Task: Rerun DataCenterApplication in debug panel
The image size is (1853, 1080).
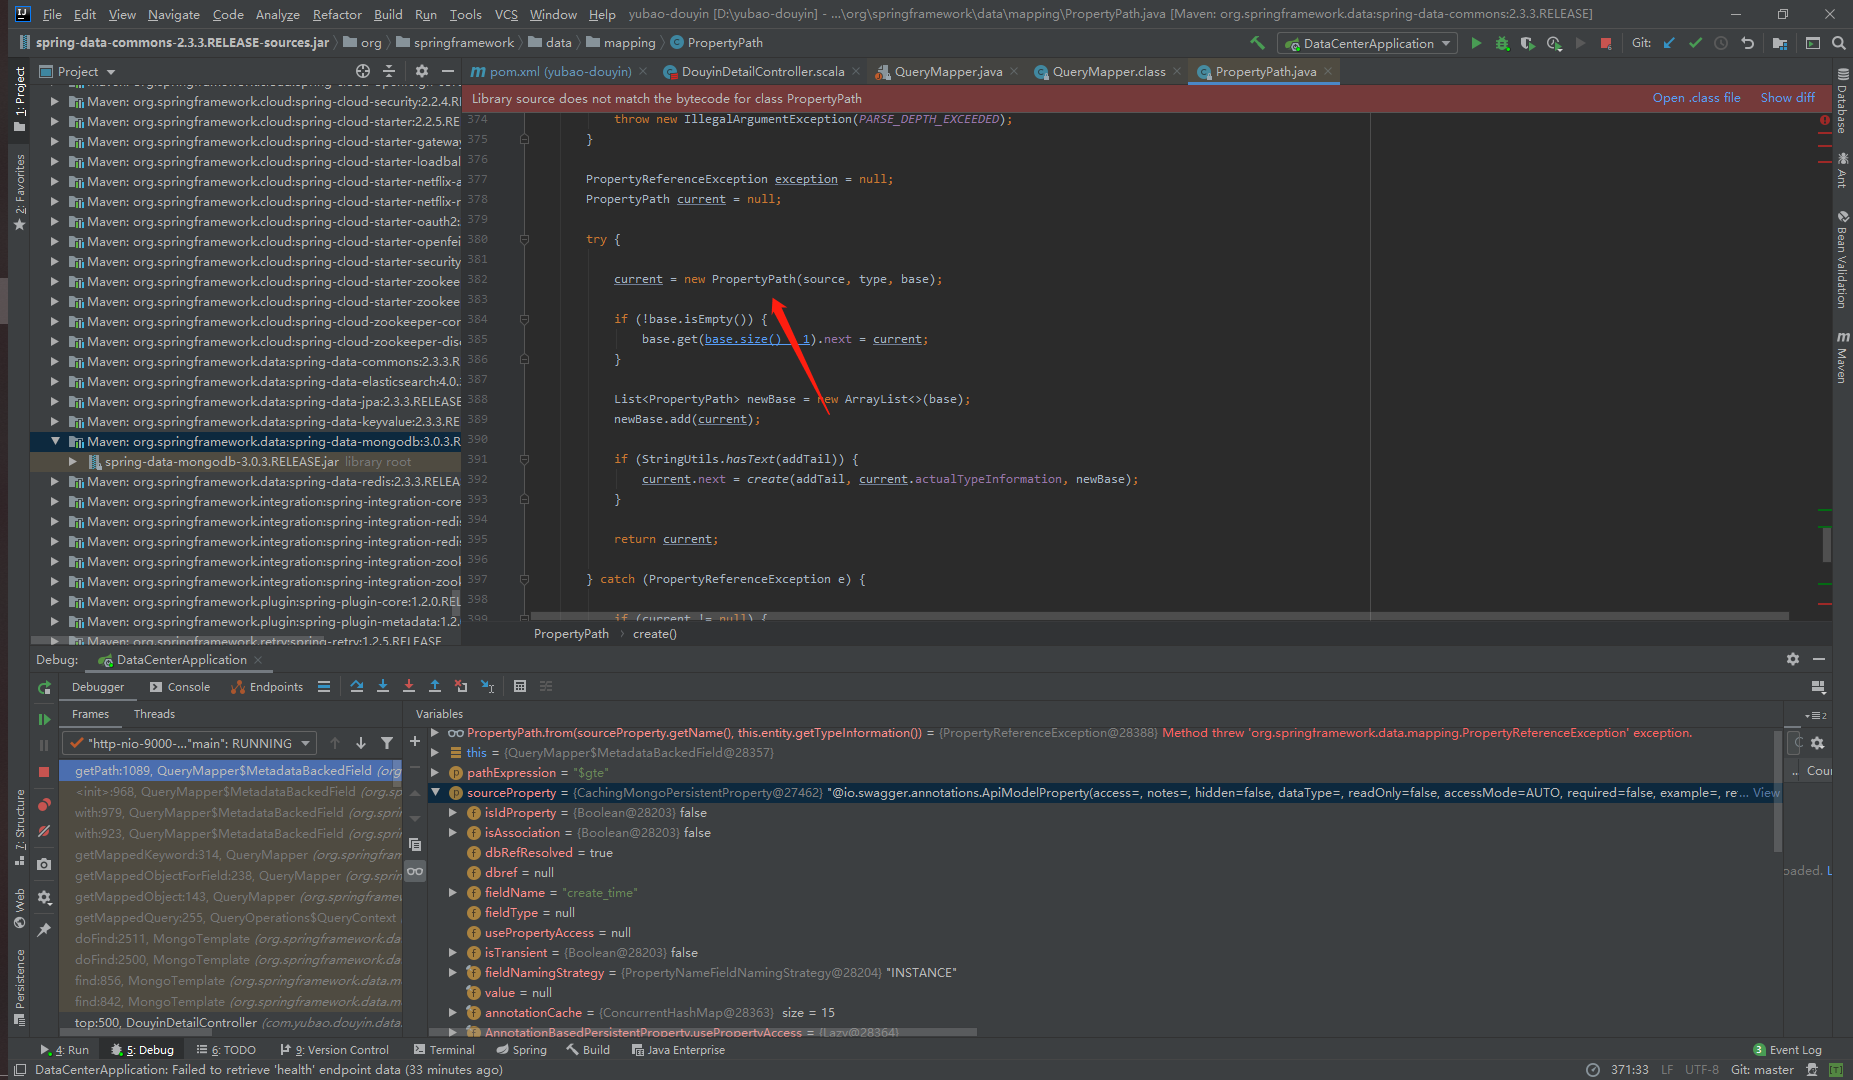Action: [x=44, y=687]
